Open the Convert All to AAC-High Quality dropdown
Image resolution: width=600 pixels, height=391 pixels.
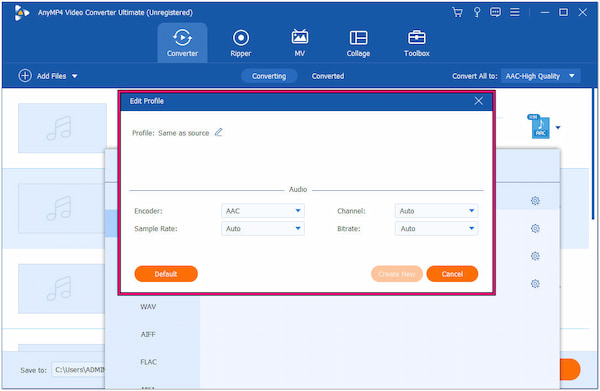pos(540,76)
